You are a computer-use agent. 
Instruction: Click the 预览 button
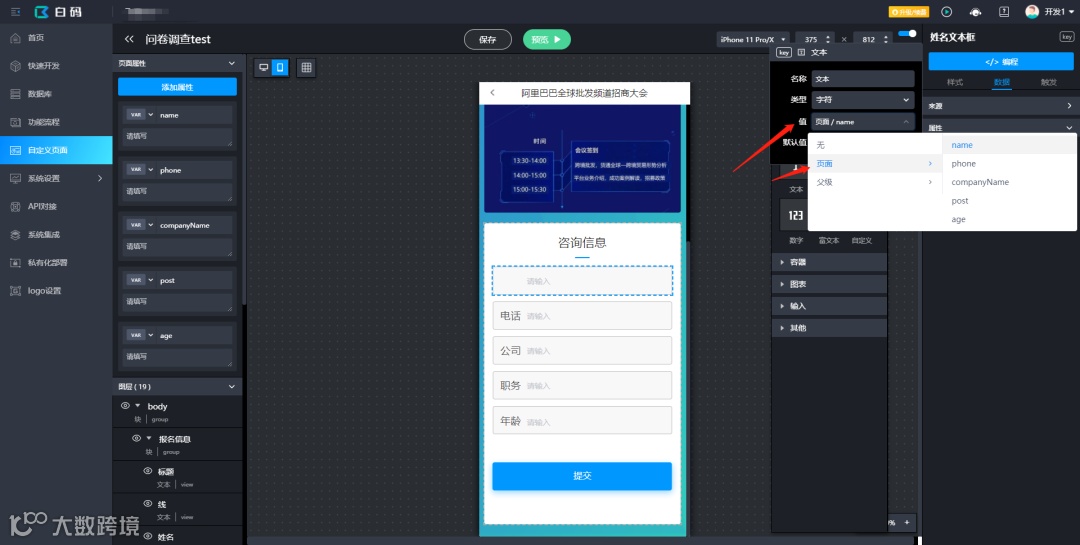click(547, 39)
